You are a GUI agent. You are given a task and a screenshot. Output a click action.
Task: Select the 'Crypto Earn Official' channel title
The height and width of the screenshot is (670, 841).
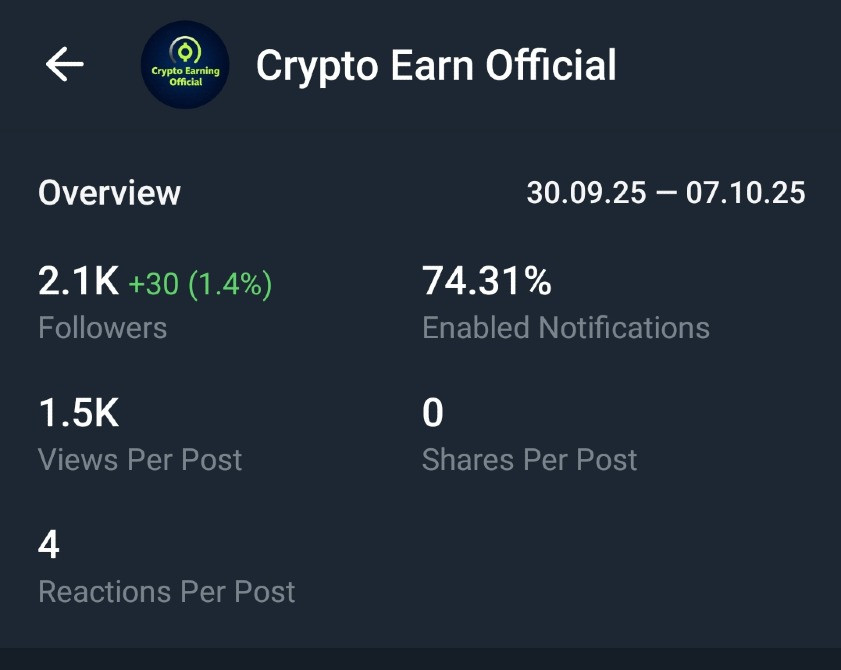point(436,66)
